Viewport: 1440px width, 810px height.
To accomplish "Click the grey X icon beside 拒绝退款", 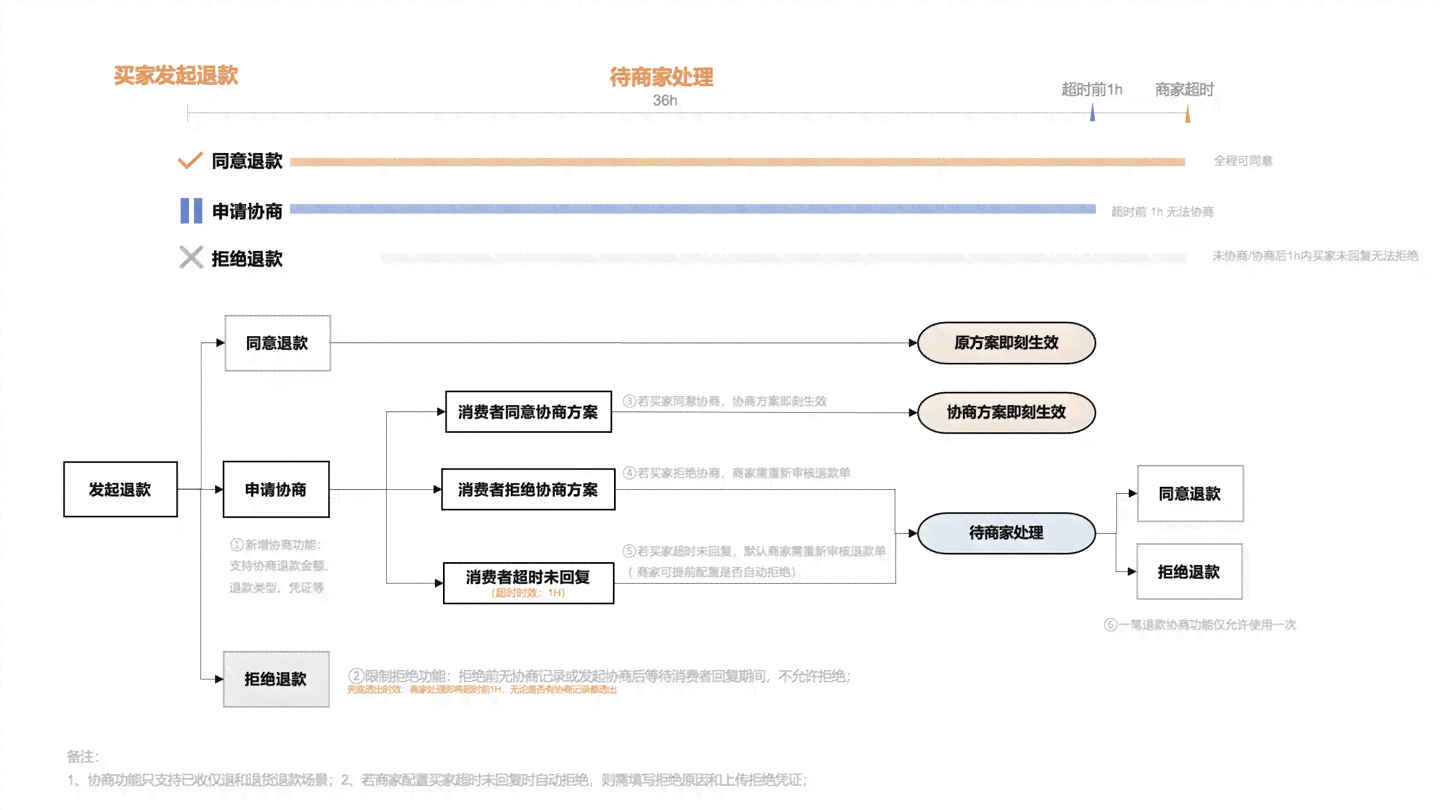I will pos(191,258).
